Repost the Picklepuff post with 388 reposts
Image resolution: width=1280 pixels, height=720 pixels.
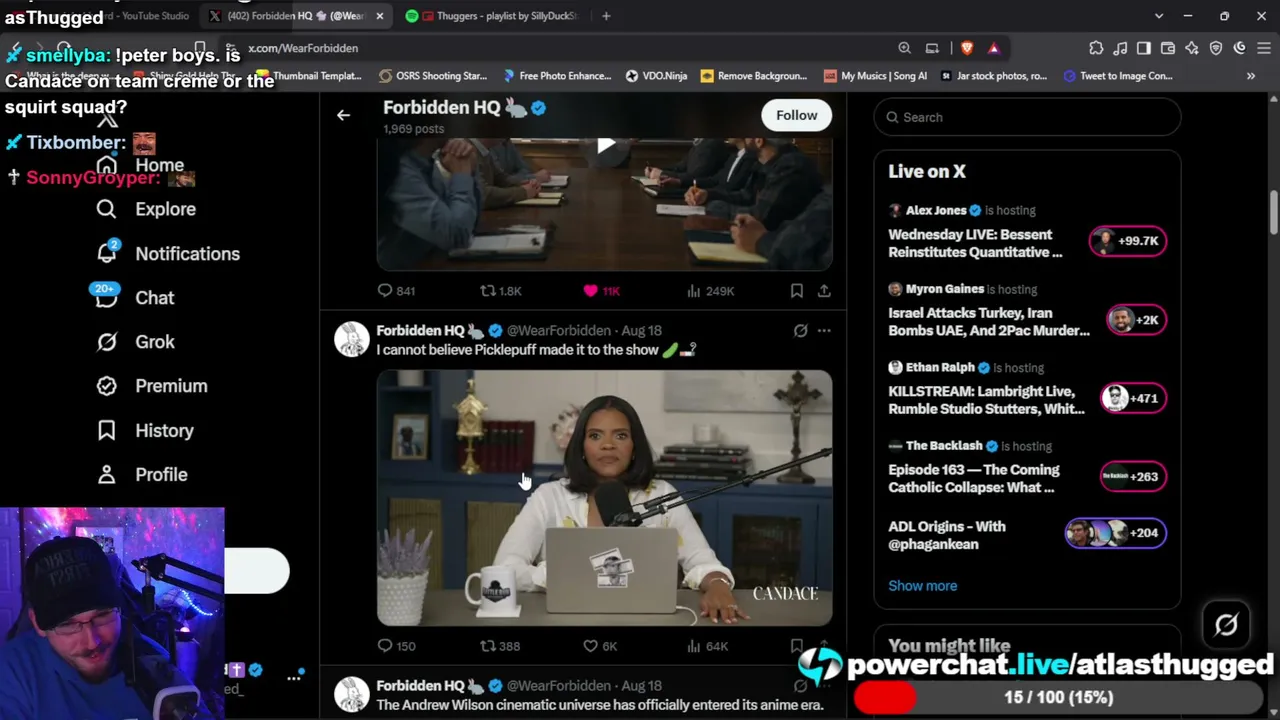pyautogui.click(x=500, y=646)
